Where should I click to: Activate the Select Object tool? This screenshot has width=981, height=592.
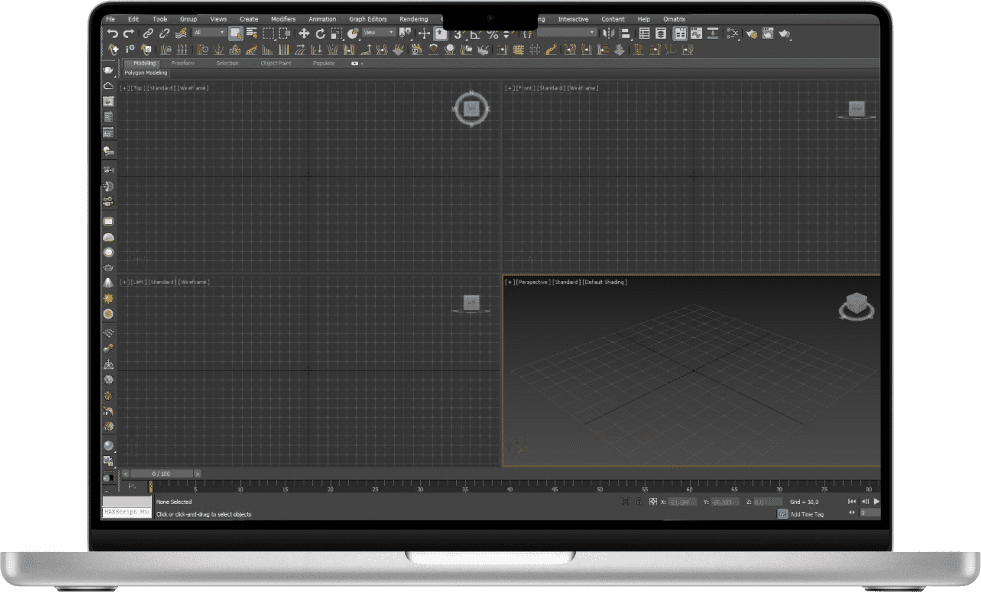(x=235, y=33)
